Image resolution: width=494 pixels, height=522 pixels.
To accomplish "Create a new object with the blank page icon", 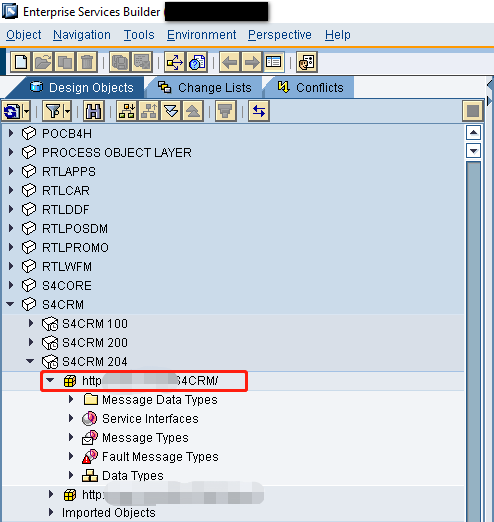I will click(21, 62).
